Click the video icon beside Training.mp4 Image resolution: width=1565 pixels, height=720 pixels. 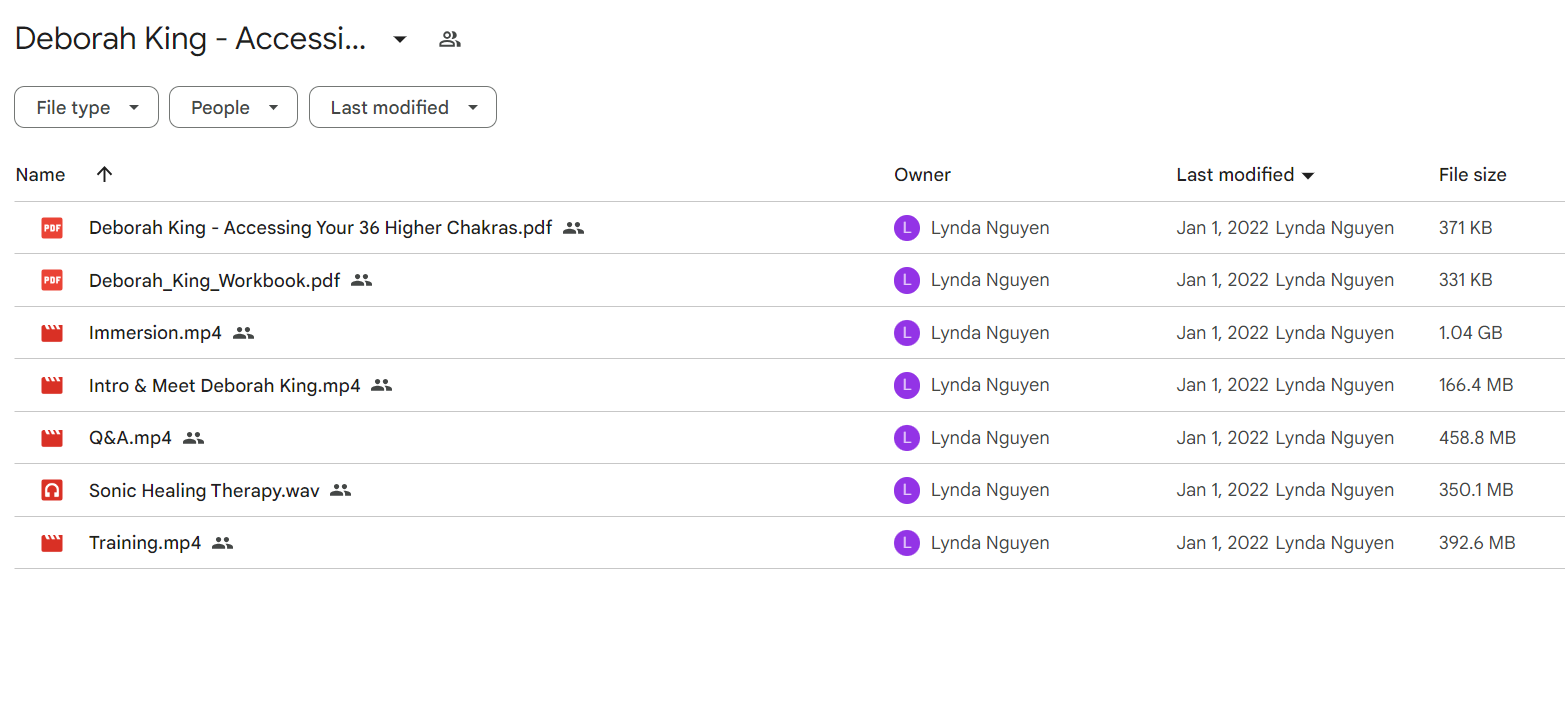52,543
